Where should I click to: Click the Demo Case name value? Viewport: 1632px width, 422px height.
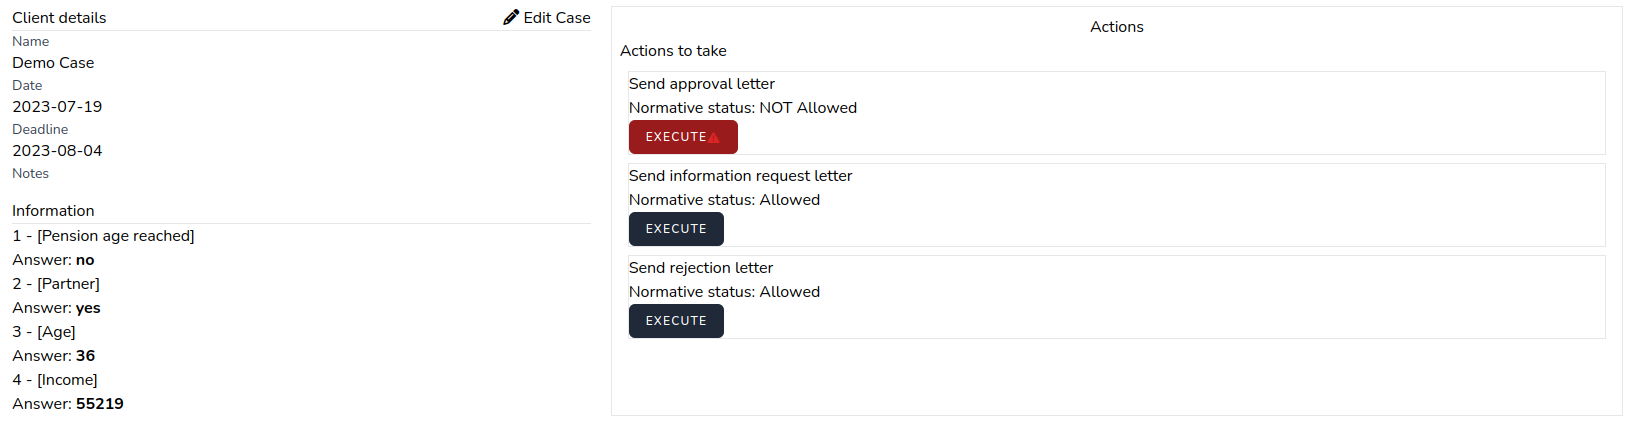tap(53, 63)
